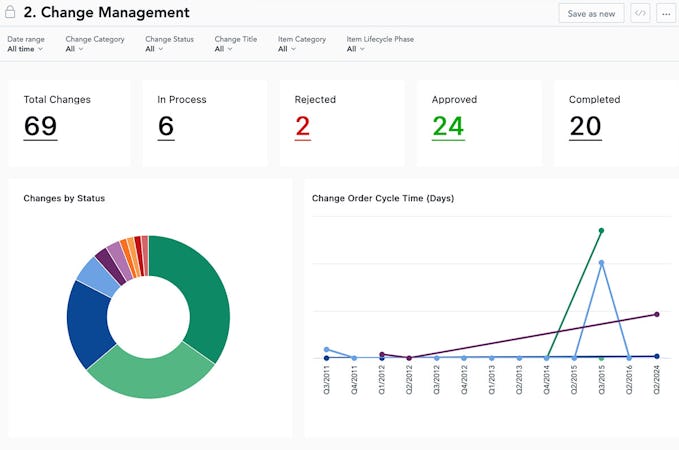Select the dark blue donut segment
Viewport: 679px width, 450px height.
pyautogui.click(x=88, y=323)
